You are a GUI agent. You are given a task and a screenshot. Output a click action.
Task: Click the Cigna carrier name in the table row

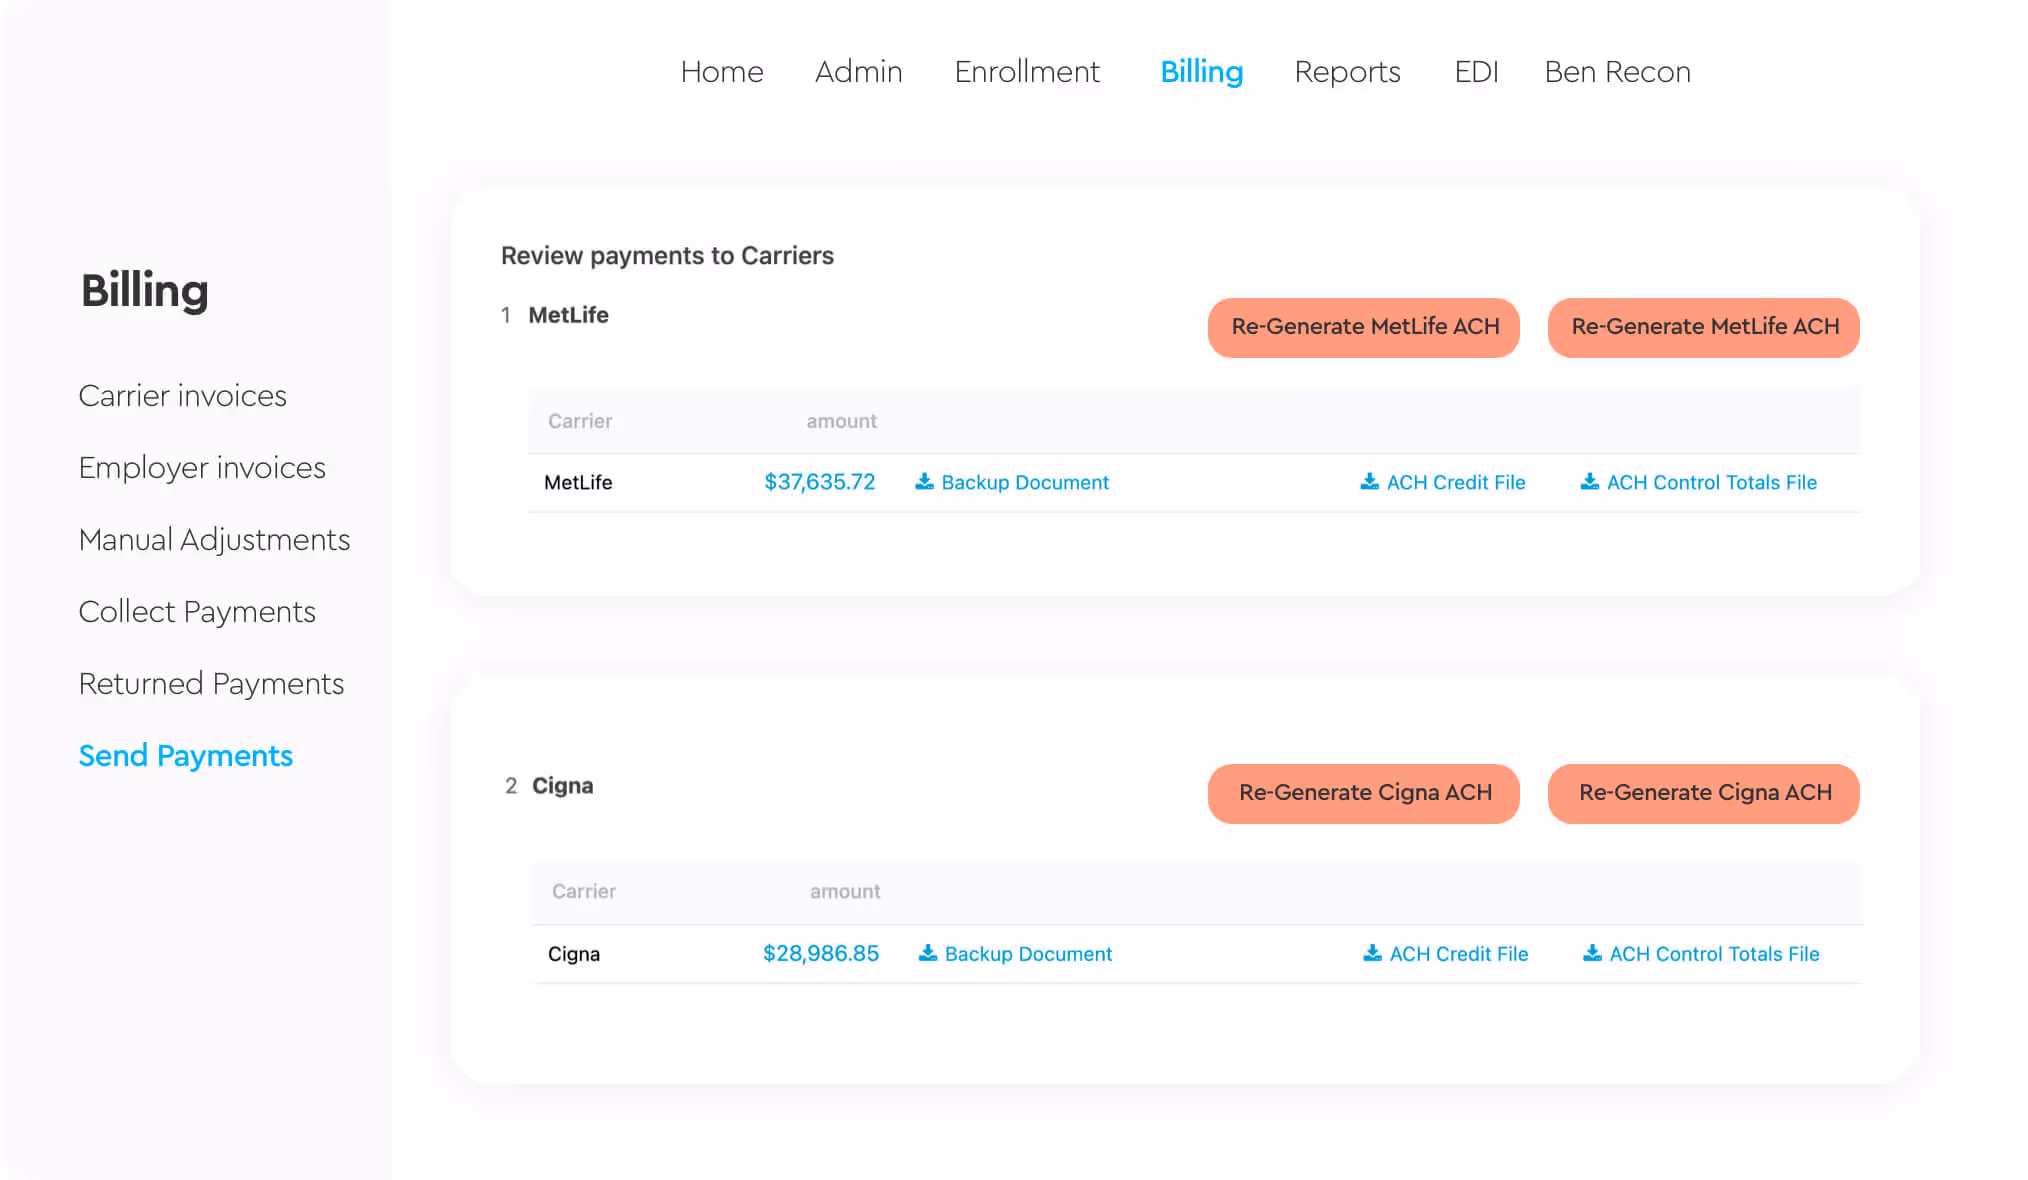pyautogui.click(x=574, y=954)
